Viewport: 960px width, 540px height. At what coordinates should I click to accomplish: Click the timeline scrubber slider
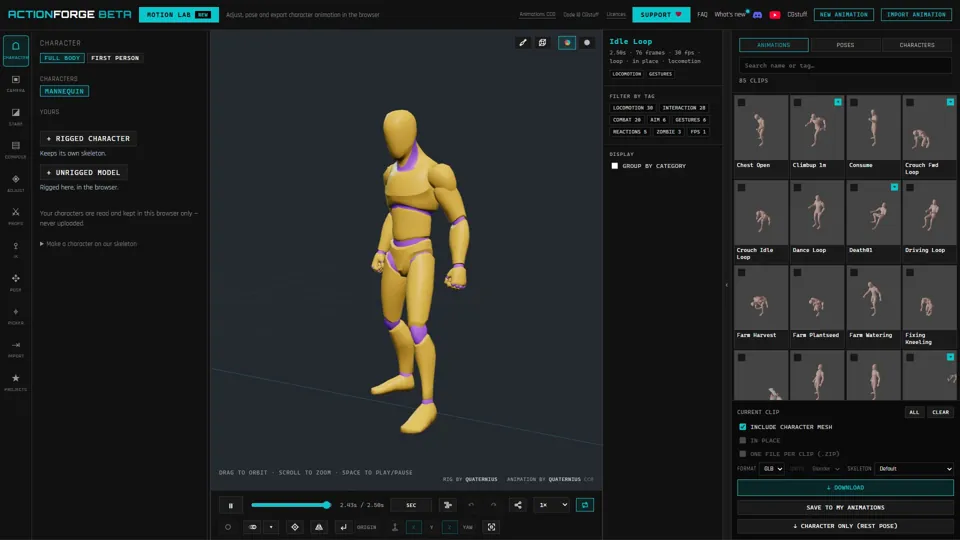291,505
